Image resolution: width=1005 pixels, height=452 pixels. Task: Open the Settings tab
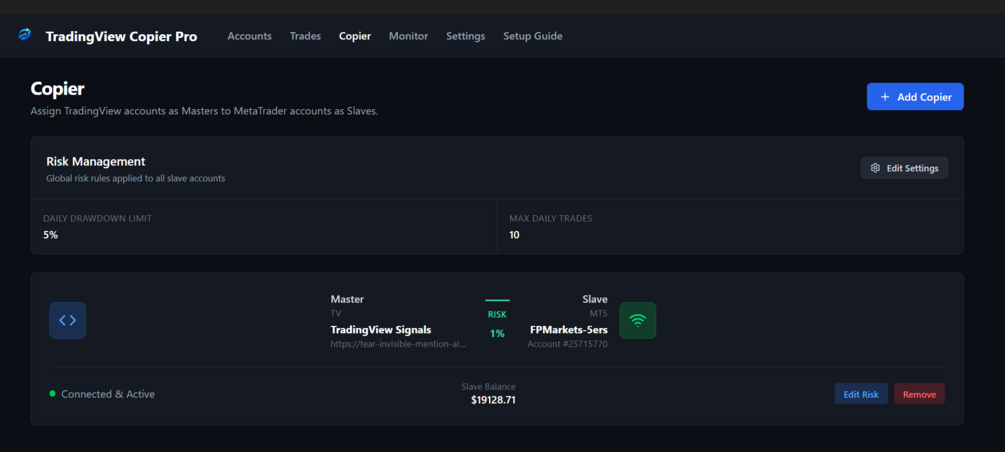click(465, 36)
